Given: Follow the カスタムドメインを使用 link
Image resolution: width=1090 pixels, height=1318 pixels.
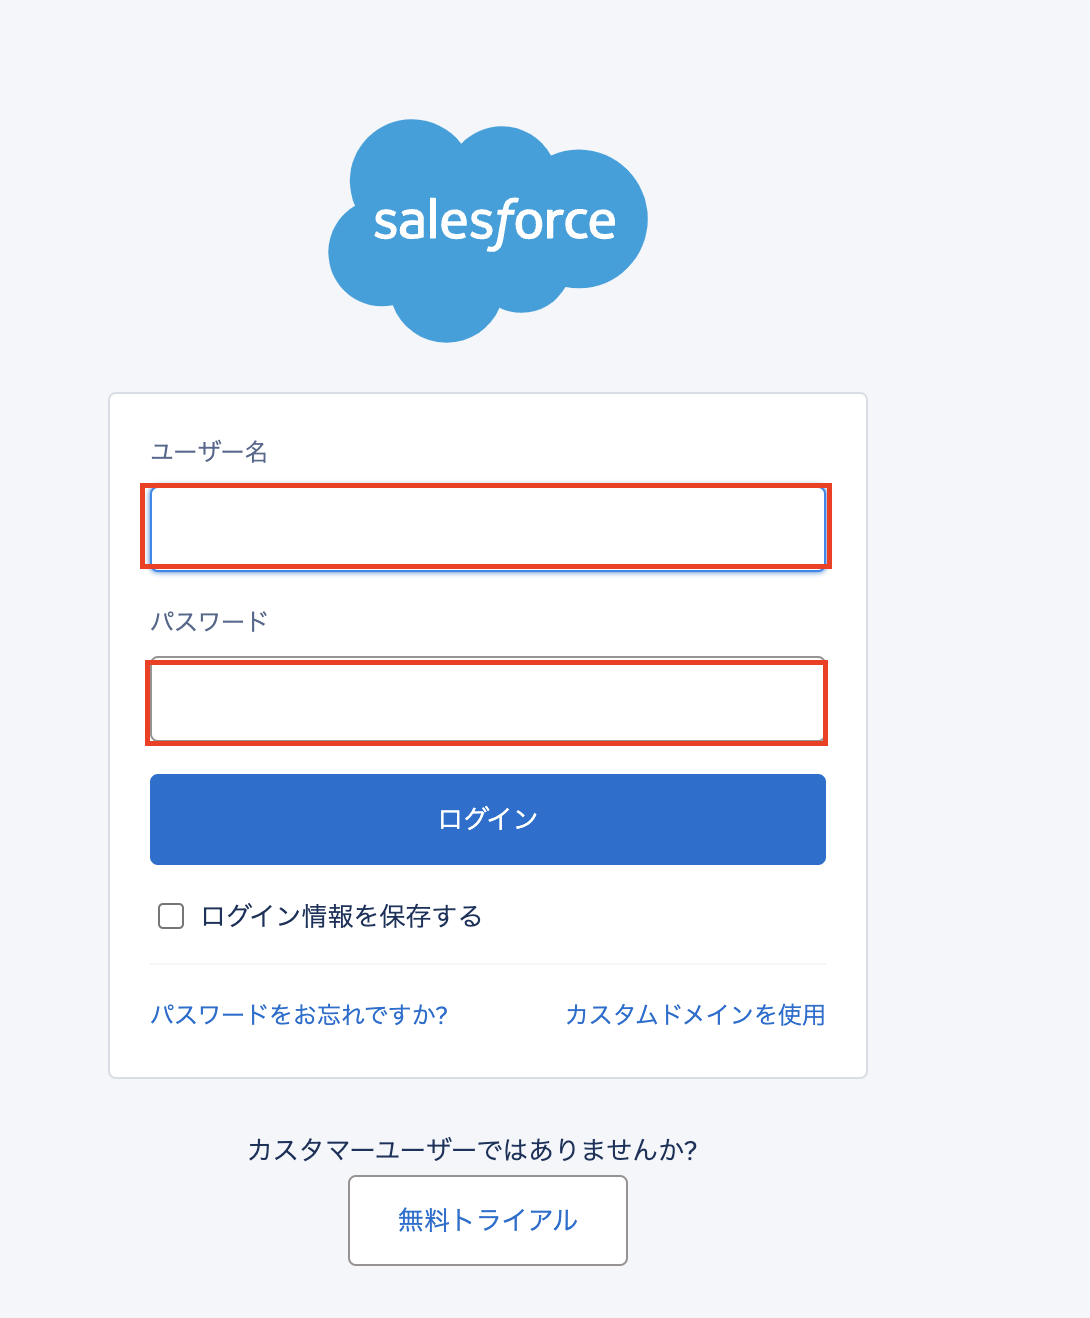Looking at the screenshot, I should point(695,1015).
